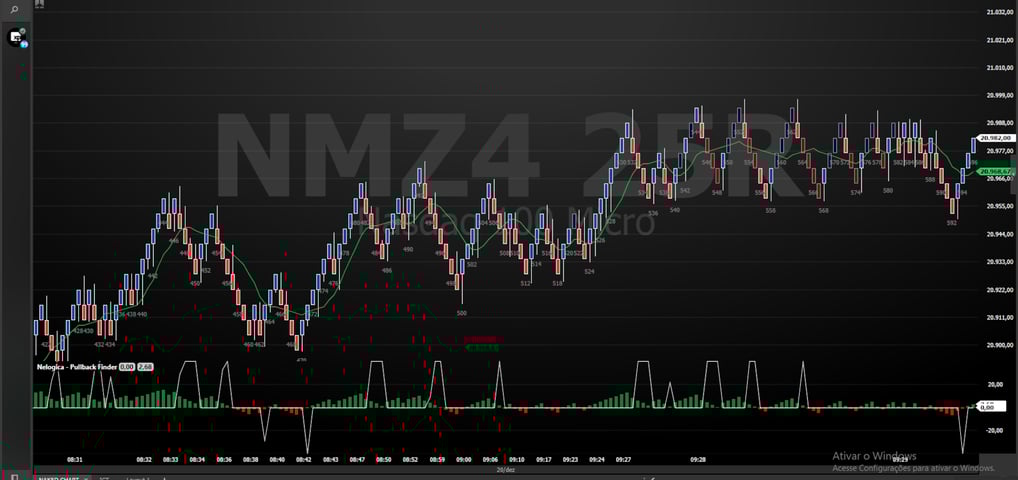Image resolution: width=1018 pixels, height=480 pixels.
Task: Click the 08:34 time axis label
Action: click(197, 459)
